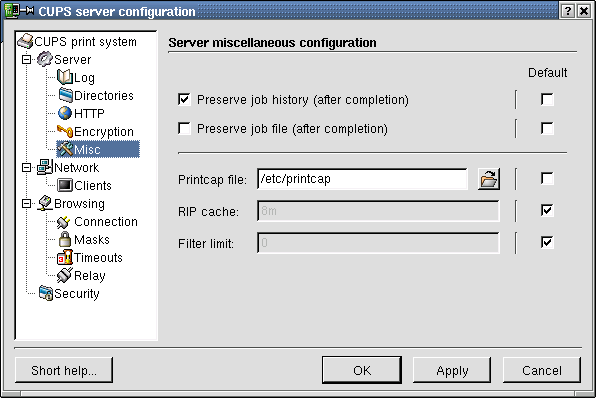Click the Network computers icon
596x398 pixels.
[x=45, y=167]
